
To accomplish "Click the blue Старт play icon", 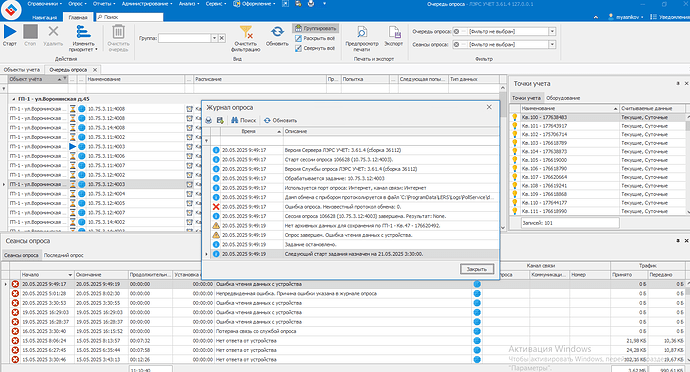I will coord(10,32).
